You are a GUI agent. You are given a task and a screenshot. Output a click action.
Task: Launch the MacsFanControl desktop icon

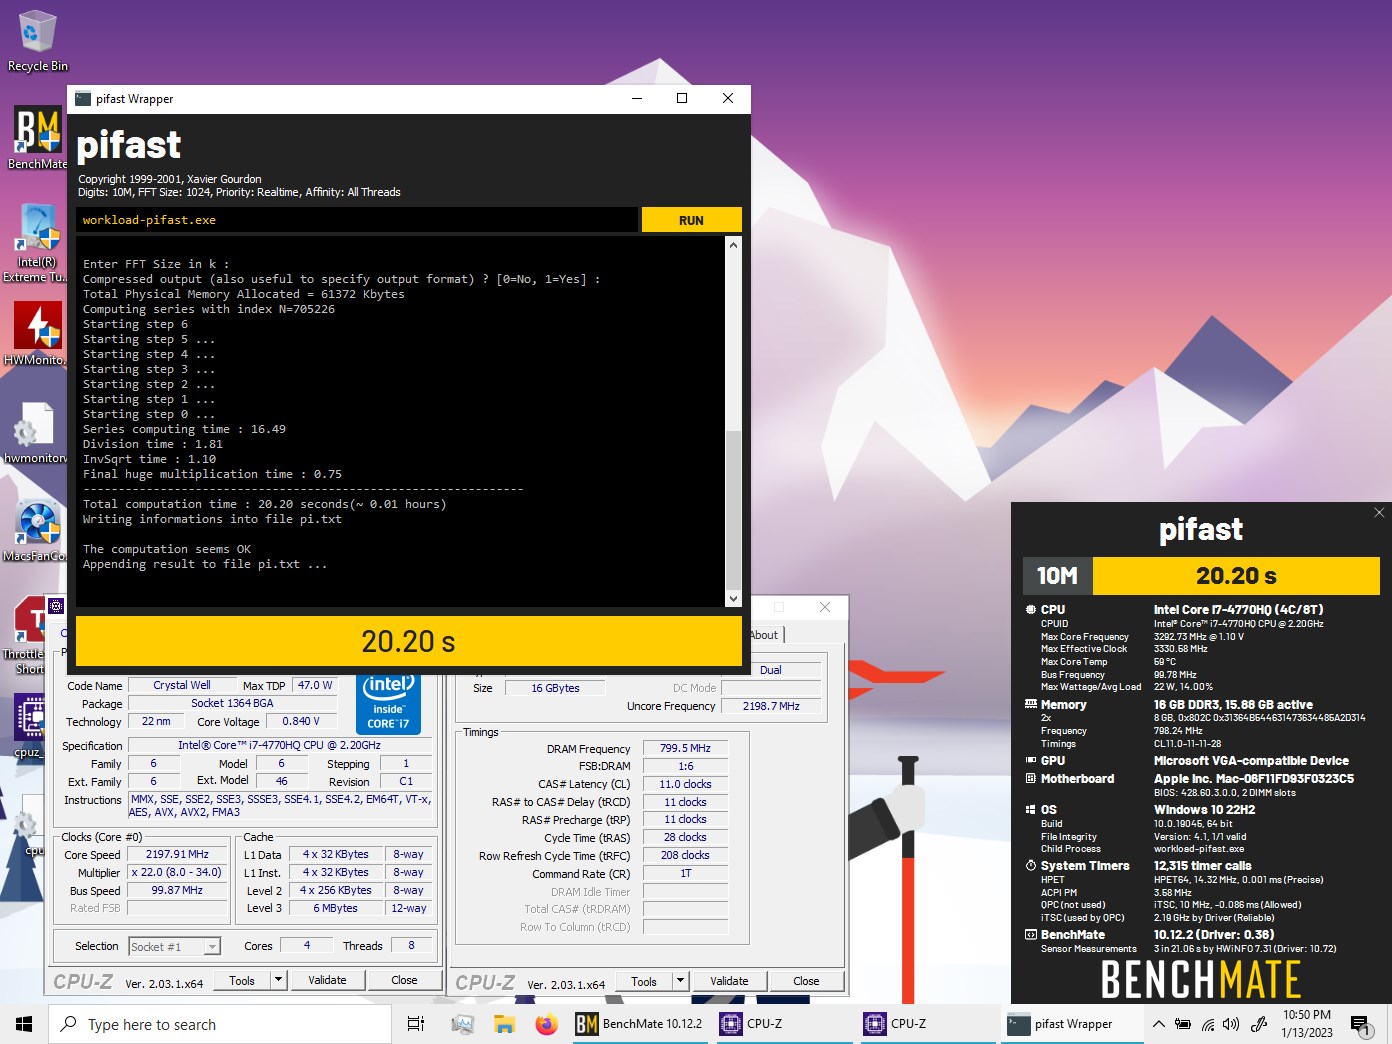[x=37, y=530]
